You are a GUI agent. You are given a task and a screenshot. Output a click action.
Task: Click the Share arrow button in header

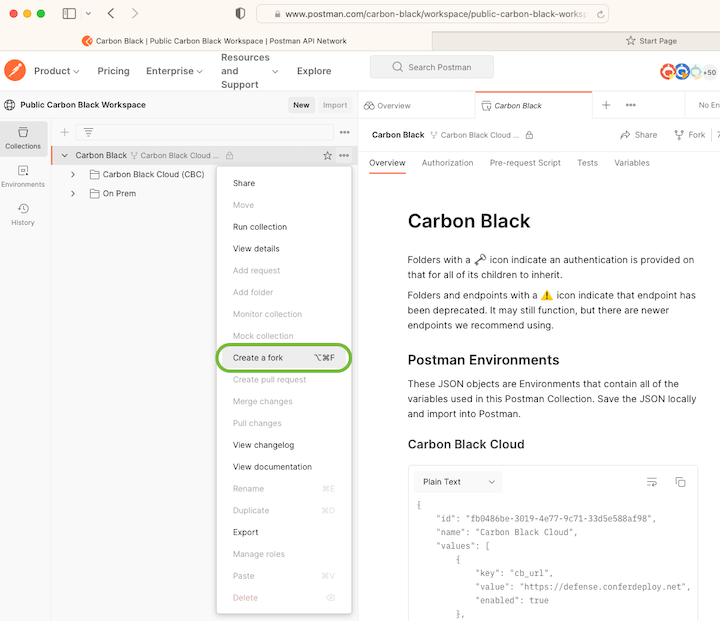click(639, 135)
